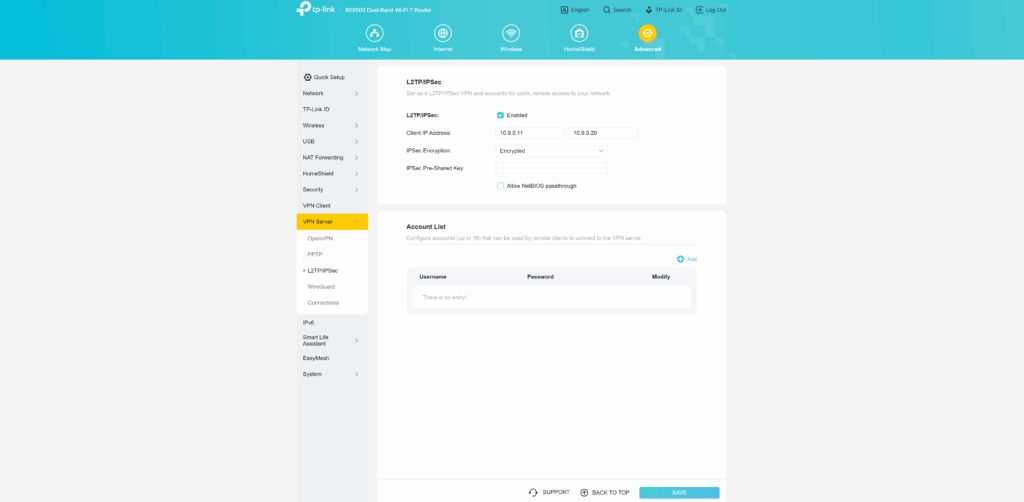The image size is (1024, 502).
Task: Click the Add link text
Action: [692, 259]
